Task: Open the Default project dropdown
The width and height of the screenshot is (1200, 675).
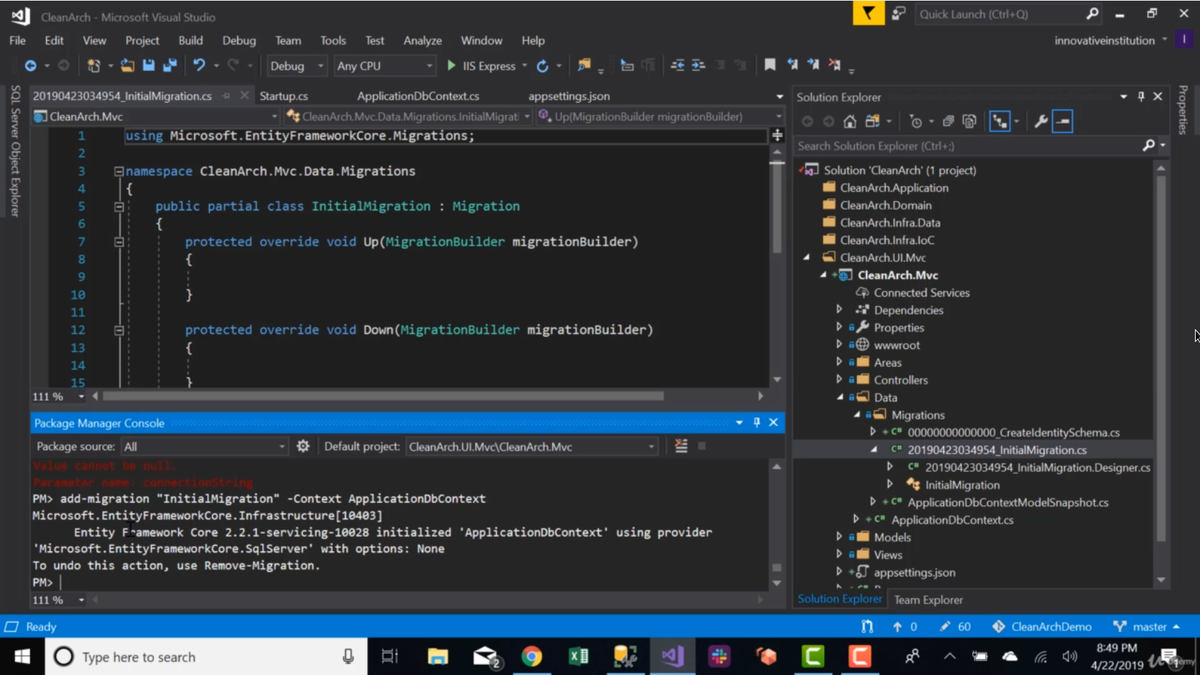Action: (532, 446)
